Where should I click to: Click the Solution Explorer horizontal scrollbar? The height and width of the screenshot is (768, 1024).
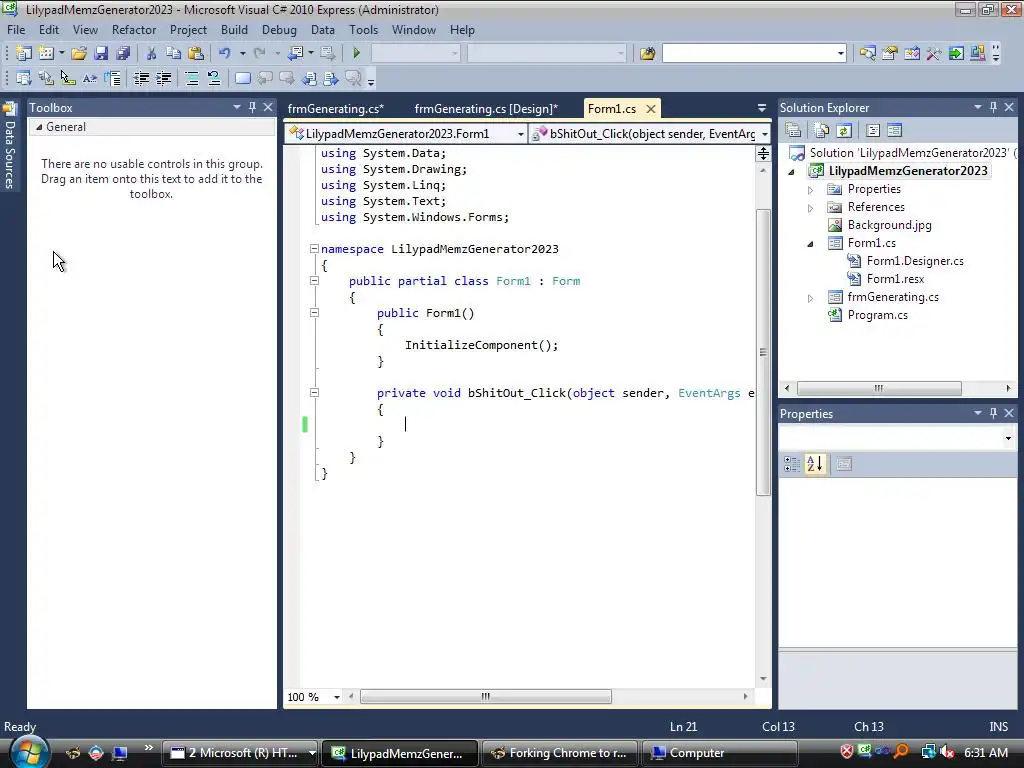879,388
